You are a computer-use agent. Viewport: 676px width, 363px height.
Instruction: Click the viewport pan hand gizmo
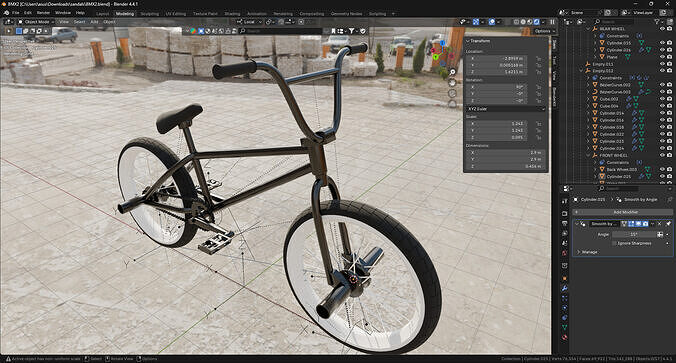(x=453, y=82)
